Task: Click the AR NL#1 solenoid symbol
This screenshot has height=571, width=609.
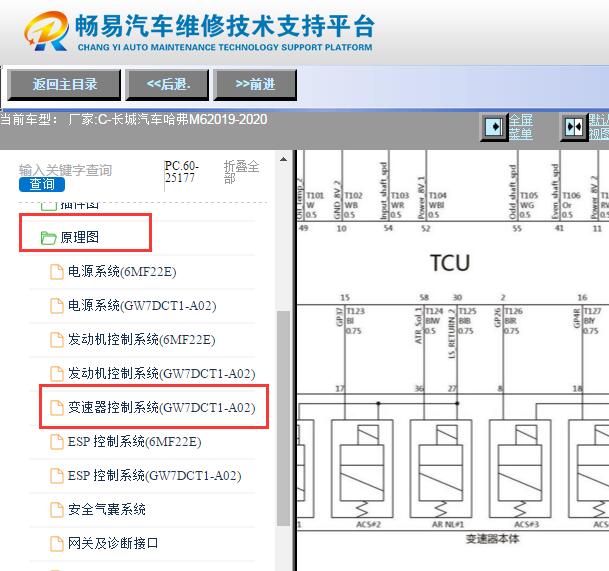Action: [x=441, y=469]
